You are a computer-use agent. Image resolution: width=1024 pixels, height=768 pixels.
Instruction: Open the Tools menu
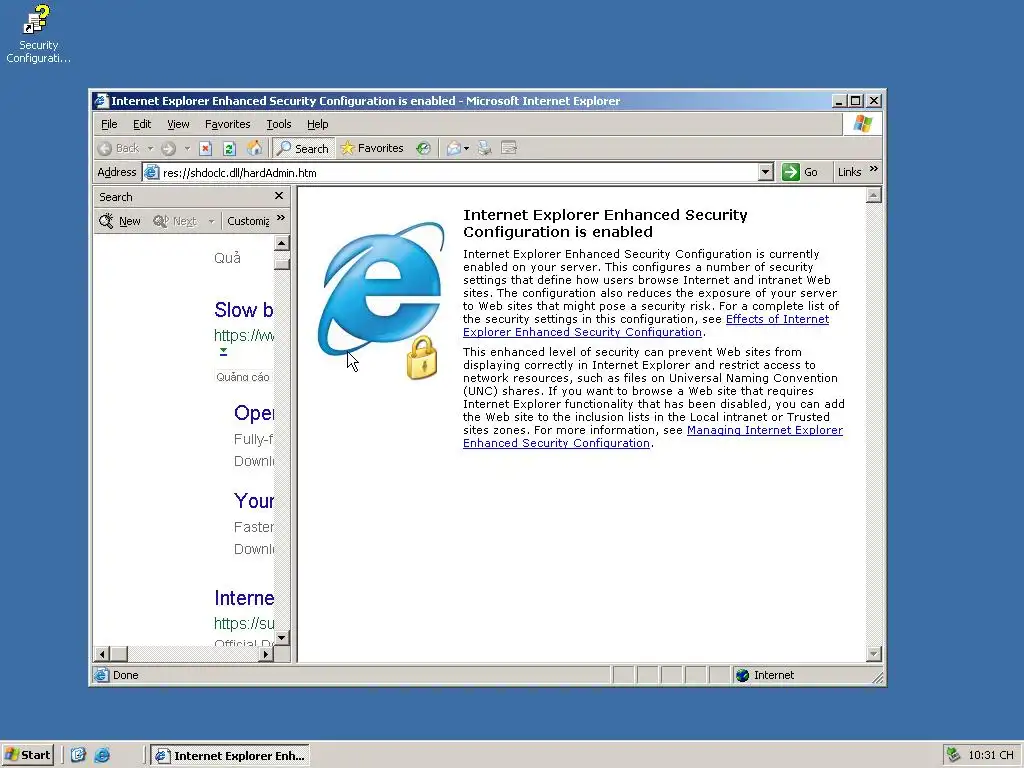pos(279,124)
